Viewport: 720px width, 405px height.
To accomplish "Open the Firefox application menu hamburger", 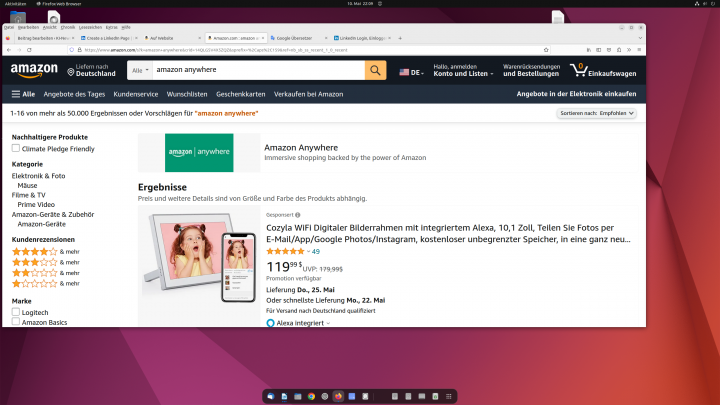I will pyautogui.click(x=639, y=50).
